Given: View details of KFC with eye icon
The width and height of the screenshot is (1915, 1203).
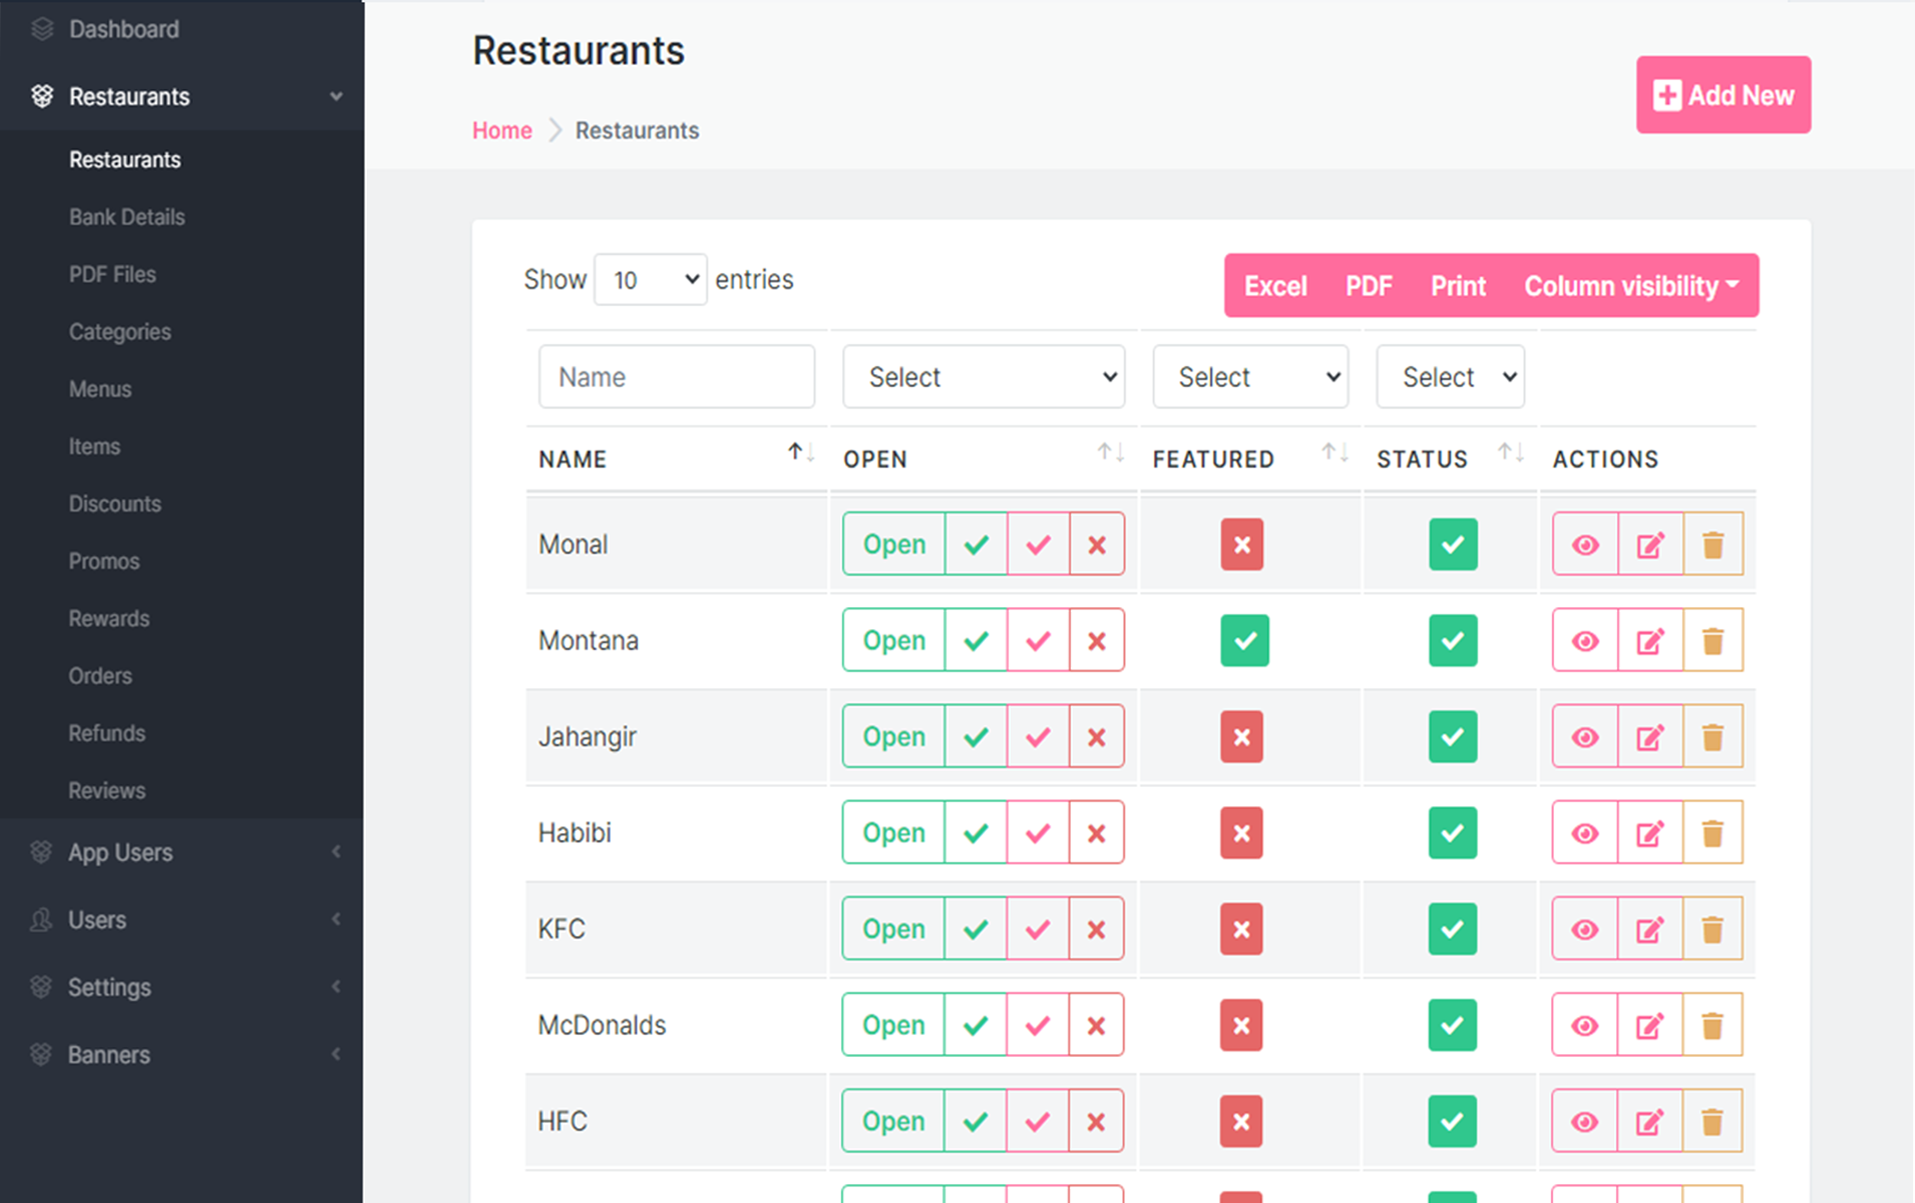Looking at the screenshot, I should [1585, 929].
